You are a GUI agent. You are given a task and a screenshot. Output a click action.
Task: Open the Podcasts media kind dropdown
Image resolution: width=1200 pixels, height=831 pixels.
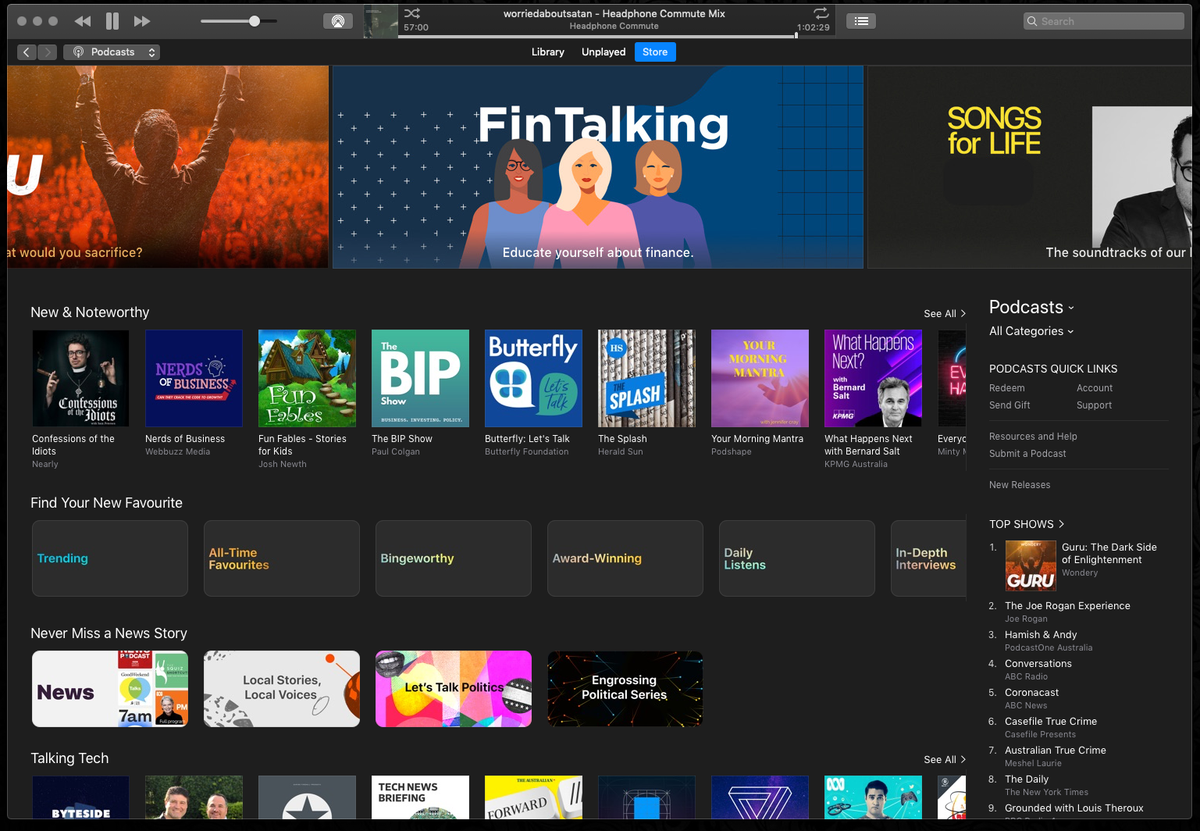pyautogui.click(x=111, y=52)
